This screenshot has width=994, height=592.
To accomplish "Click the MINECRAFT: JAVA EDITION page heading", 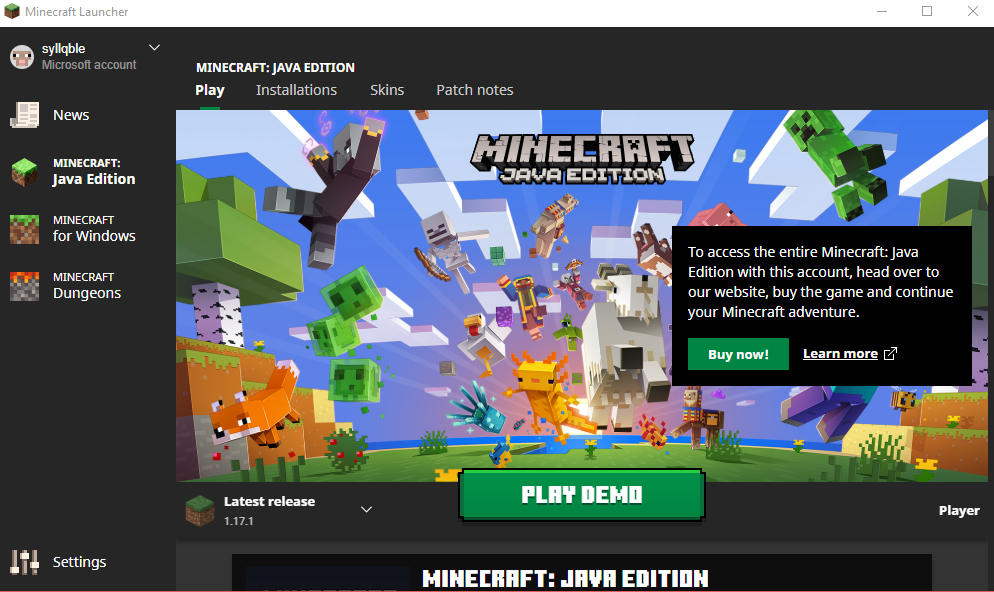I will tap(275, 67).
